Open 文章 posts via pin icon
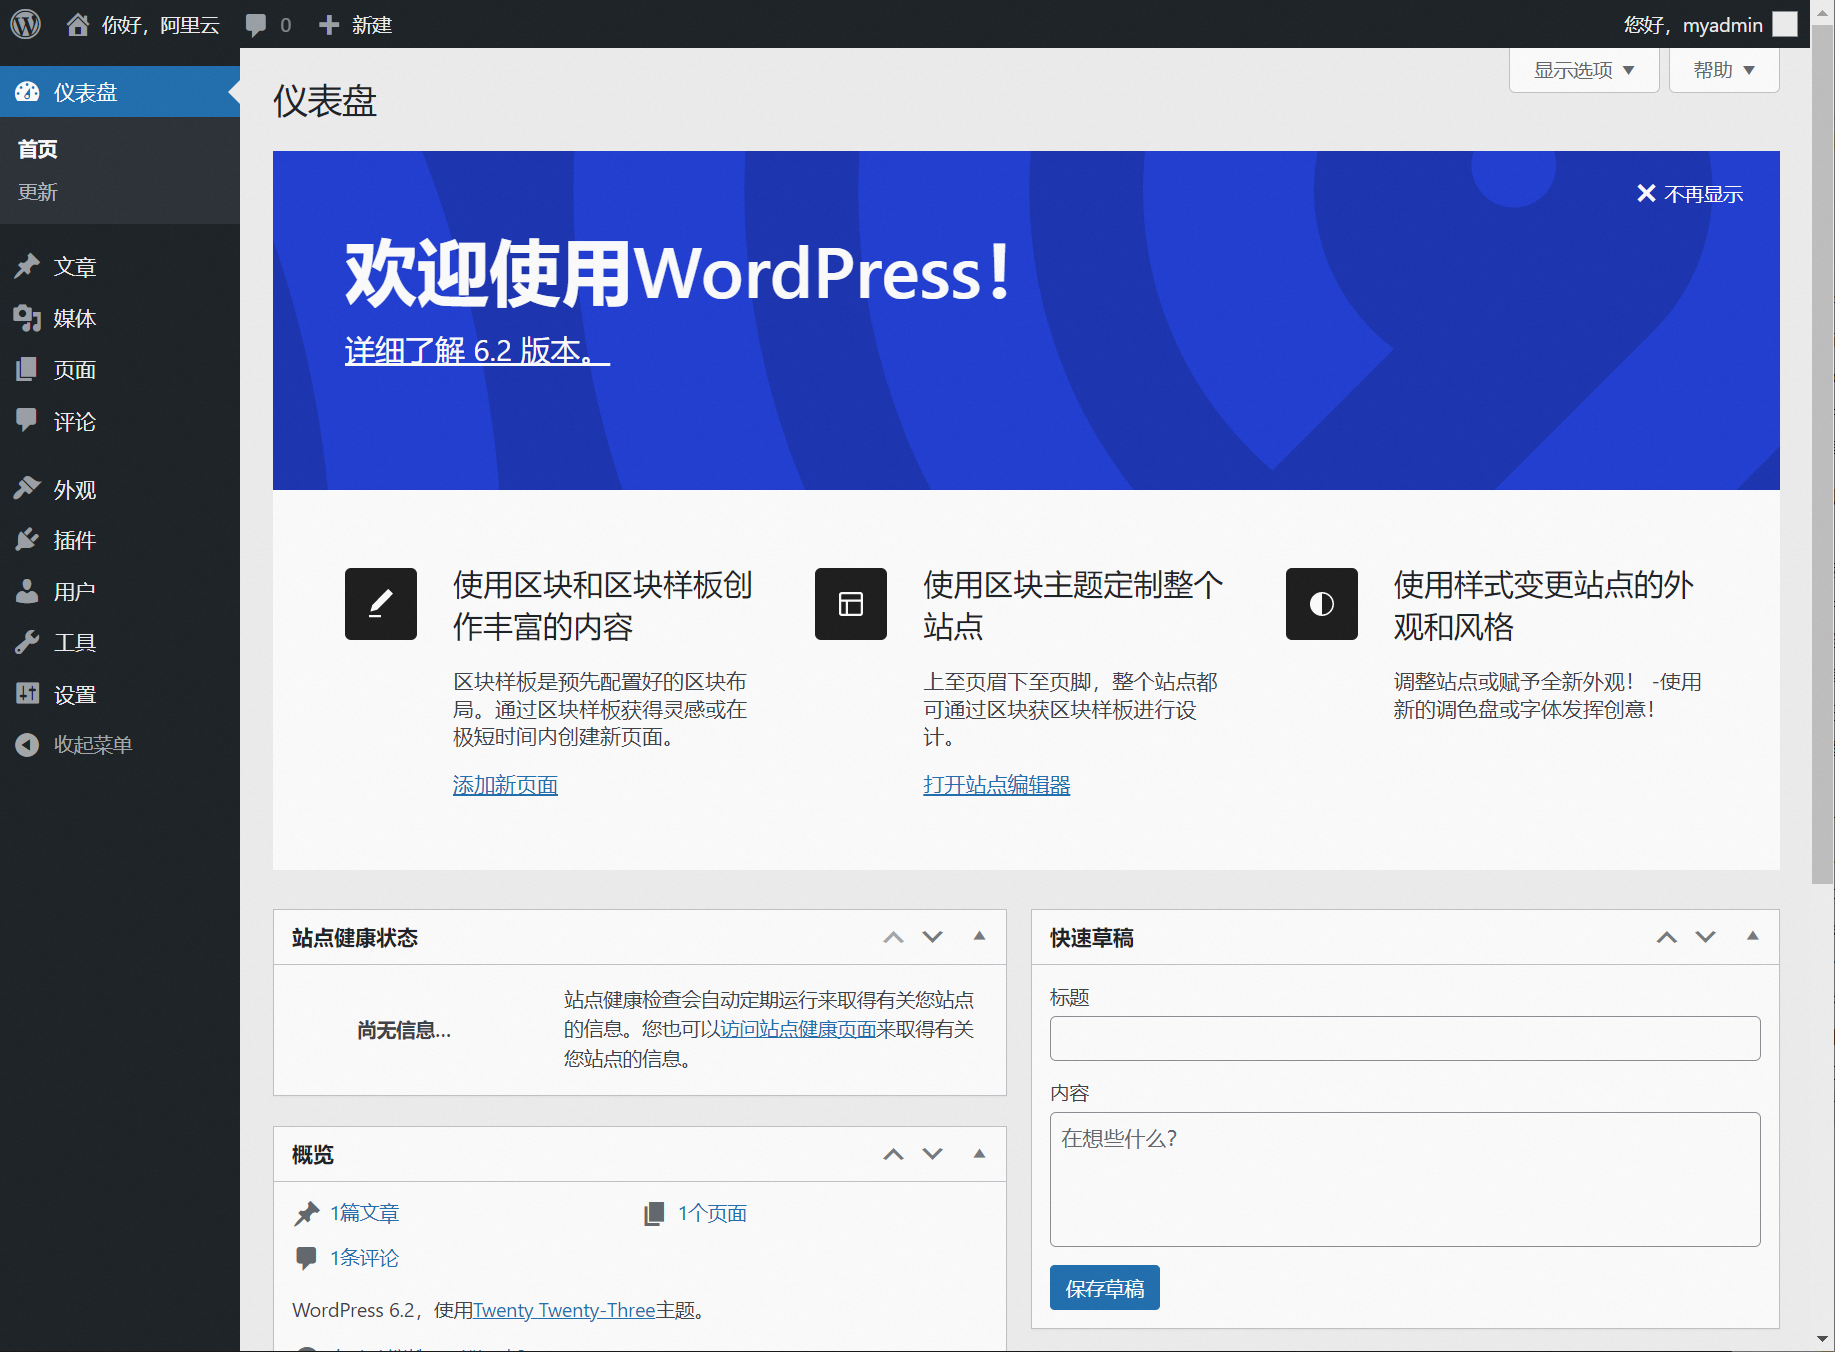1835x1352 pixels. pos(27,266)
